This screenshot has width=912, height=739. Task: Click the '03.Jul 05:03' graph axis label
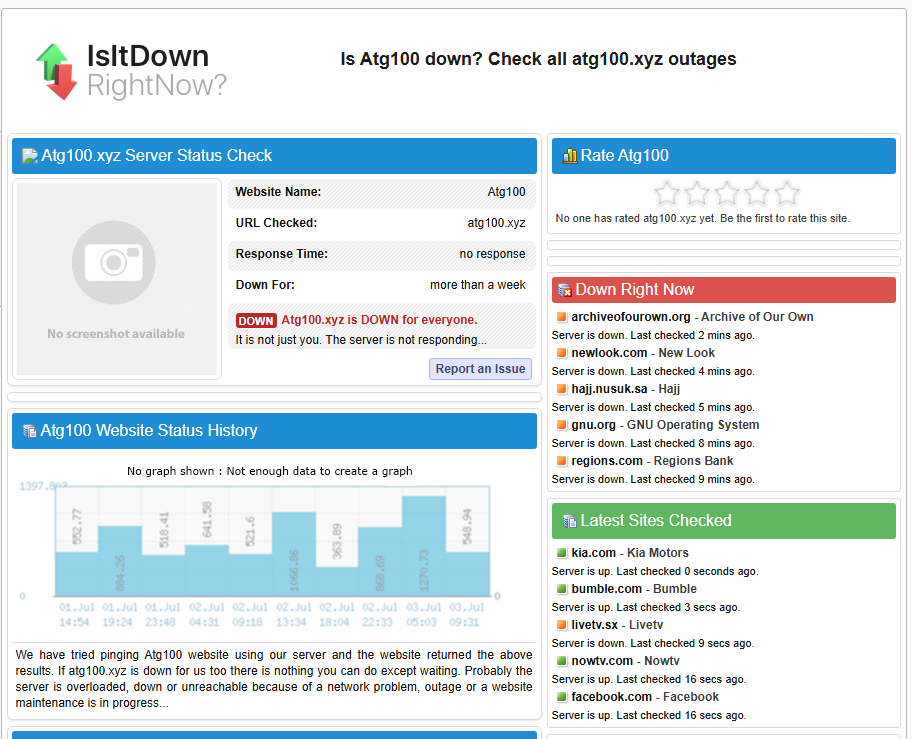[422, 615]
